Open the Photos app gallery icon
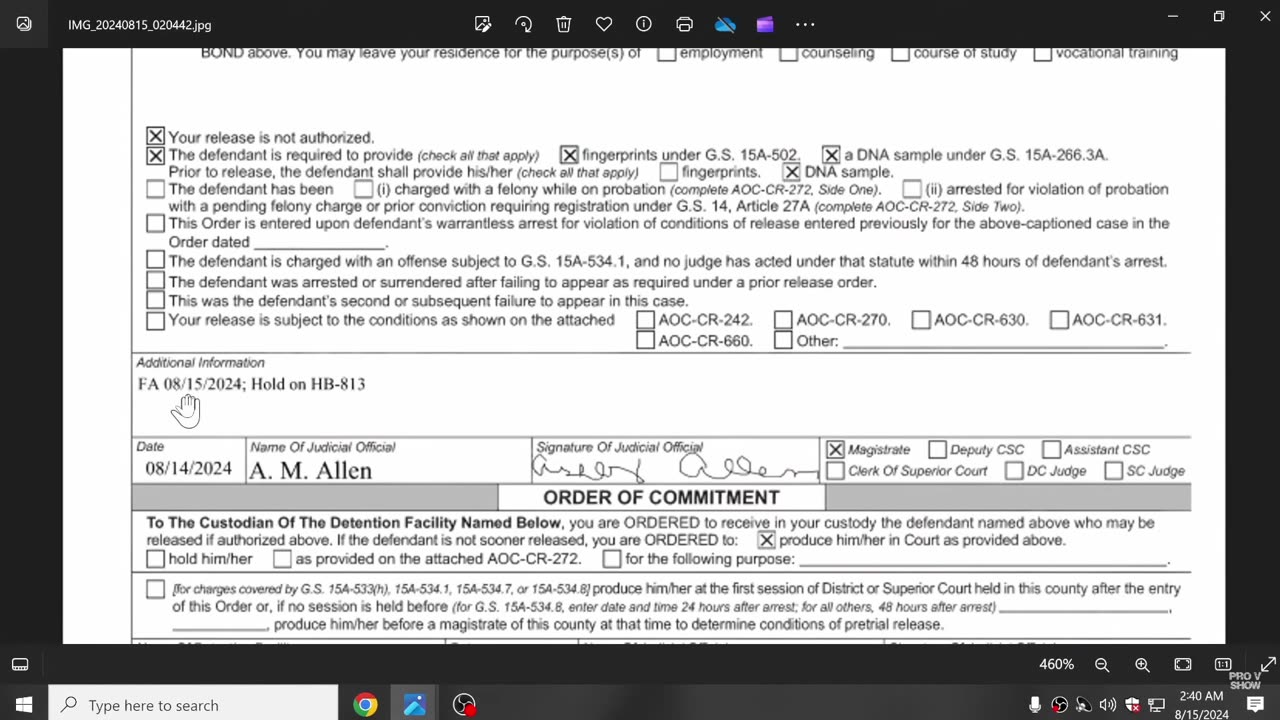The height and width of the screenshot is (720, 1280). click(24, 24)
